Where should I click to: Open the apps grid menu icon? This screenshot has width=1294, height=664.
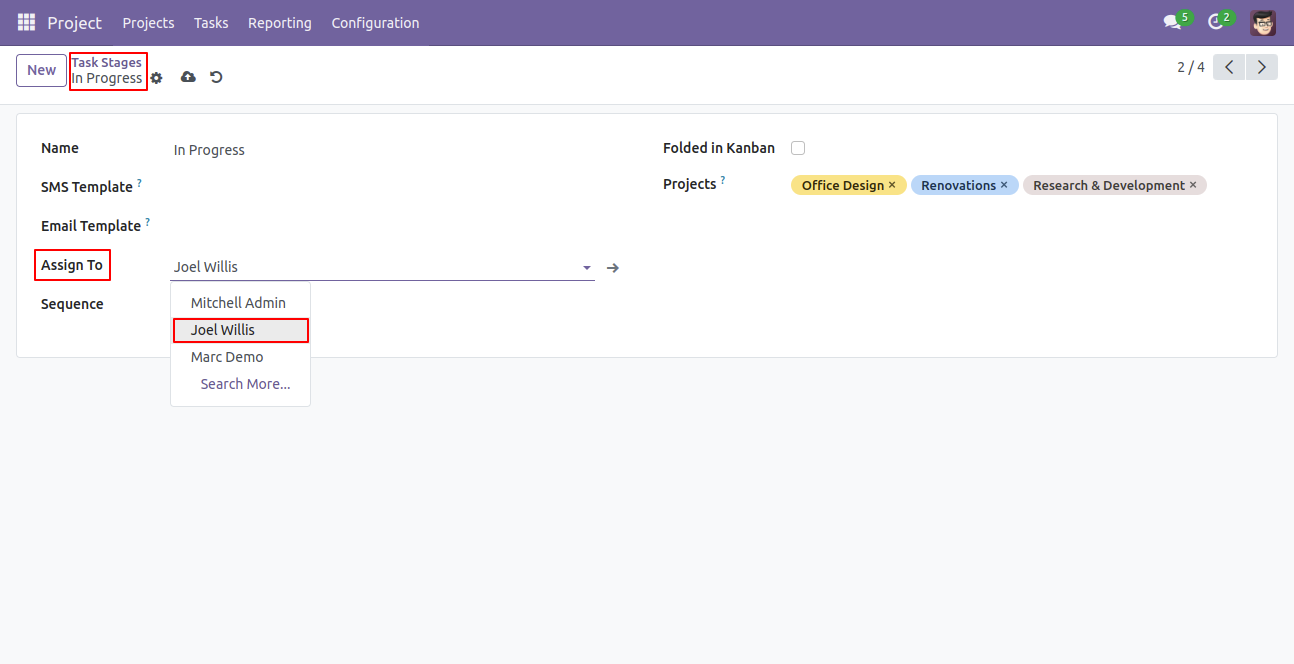[26, 22]
